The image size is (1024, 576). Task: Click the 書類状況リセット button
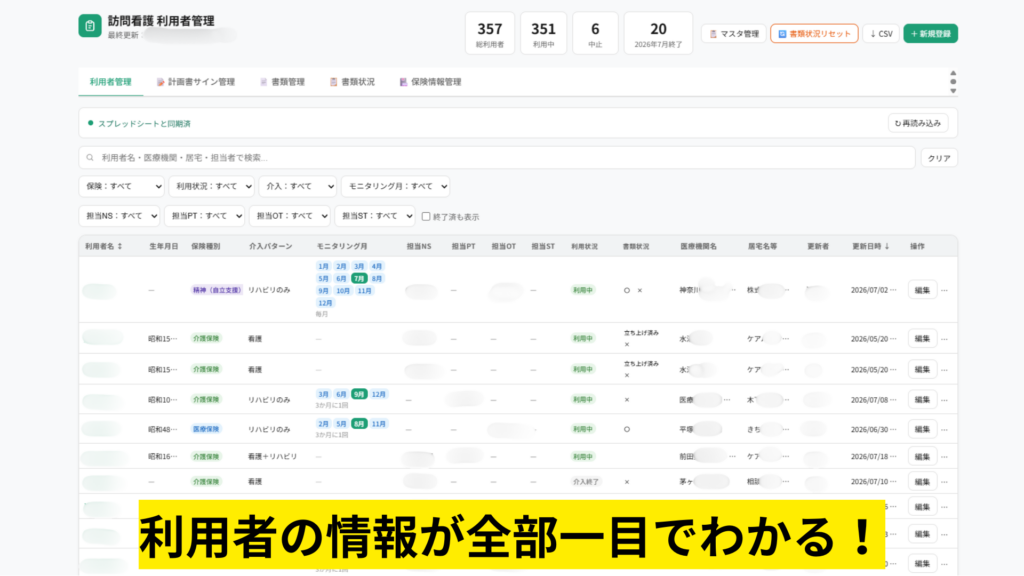click(x=814, y=33)
